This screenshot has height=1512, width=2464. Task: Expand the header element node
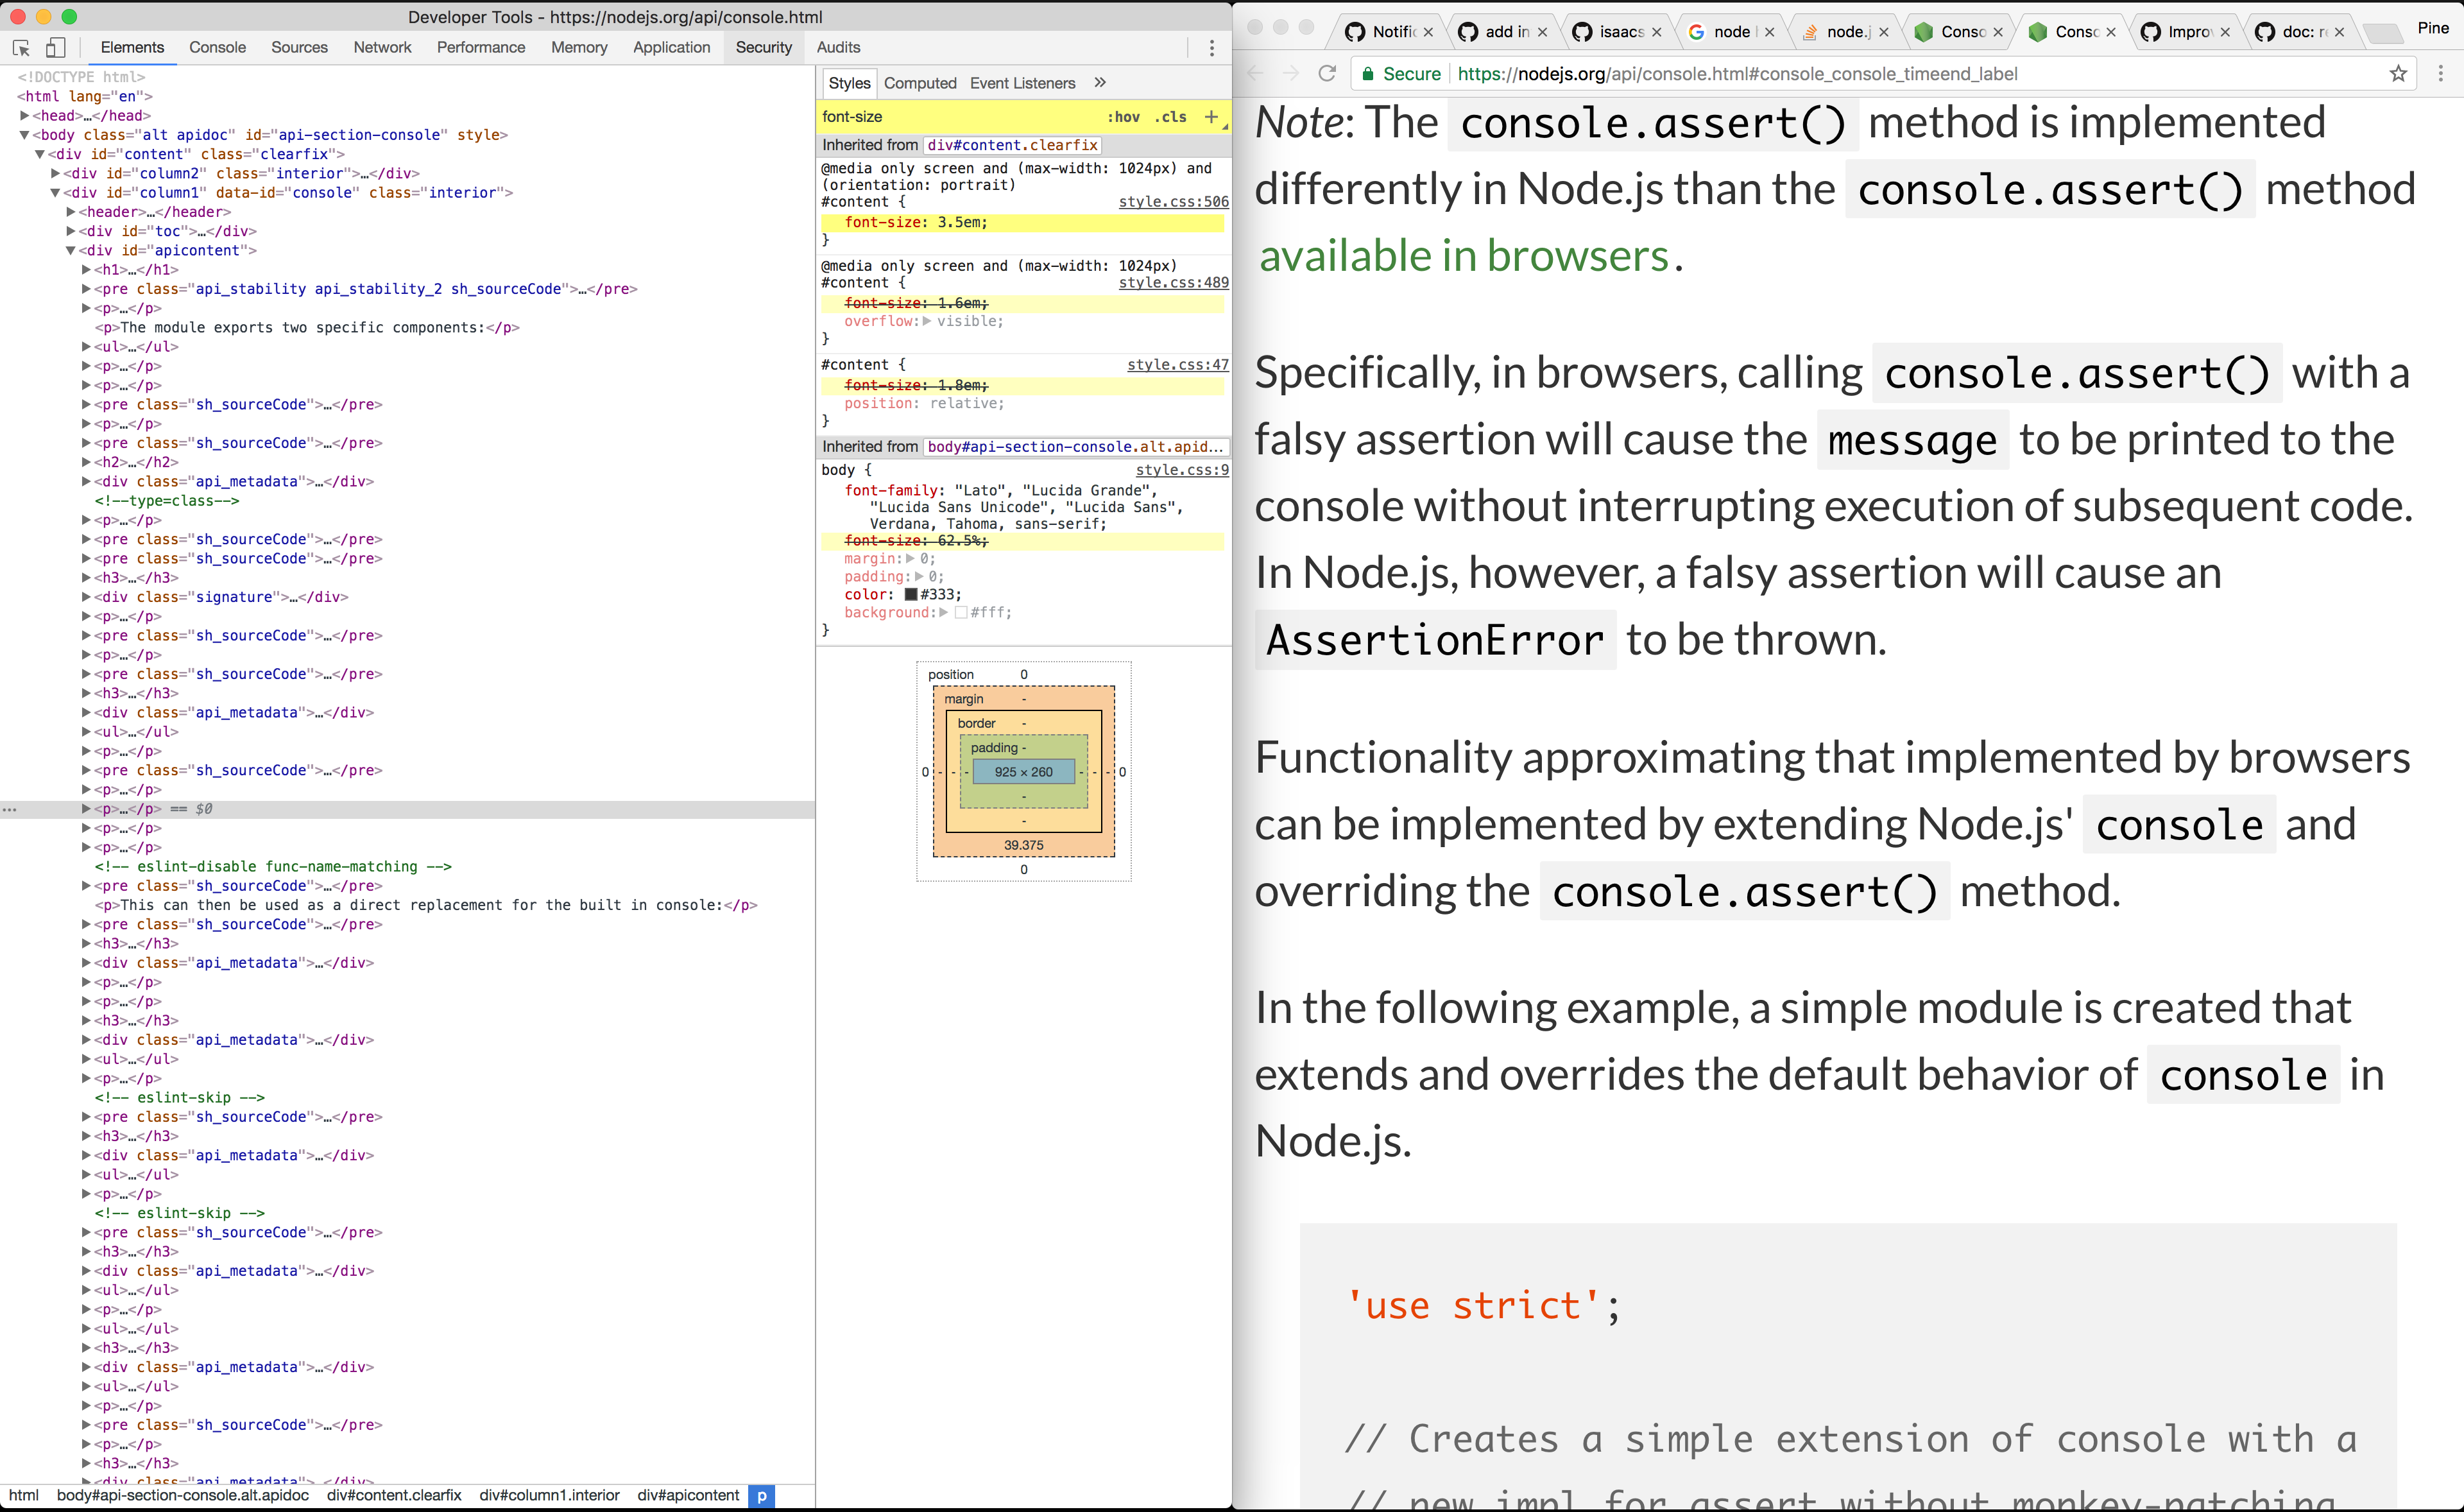coord(71,212)
